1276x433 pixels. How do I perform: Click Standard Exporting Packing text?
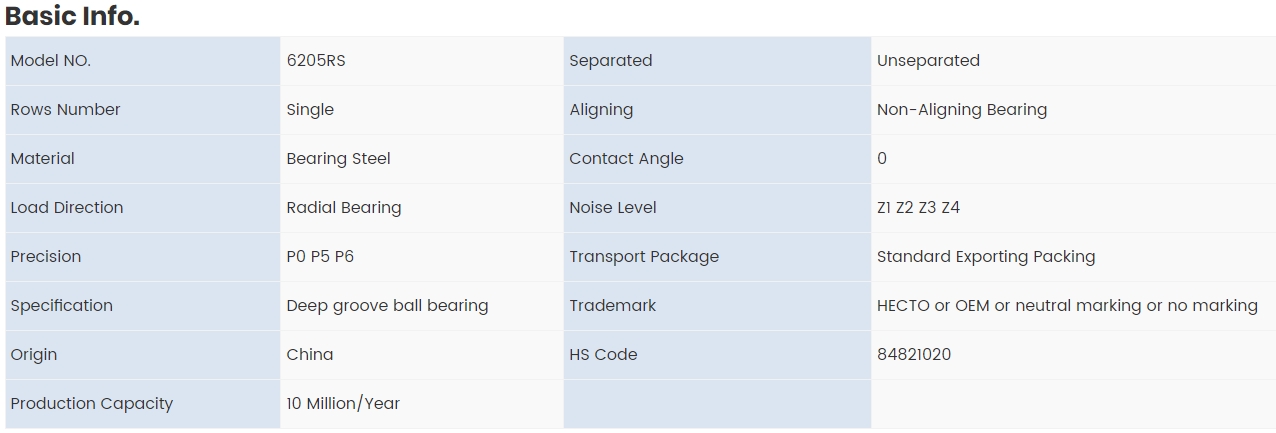coord(986,257)
